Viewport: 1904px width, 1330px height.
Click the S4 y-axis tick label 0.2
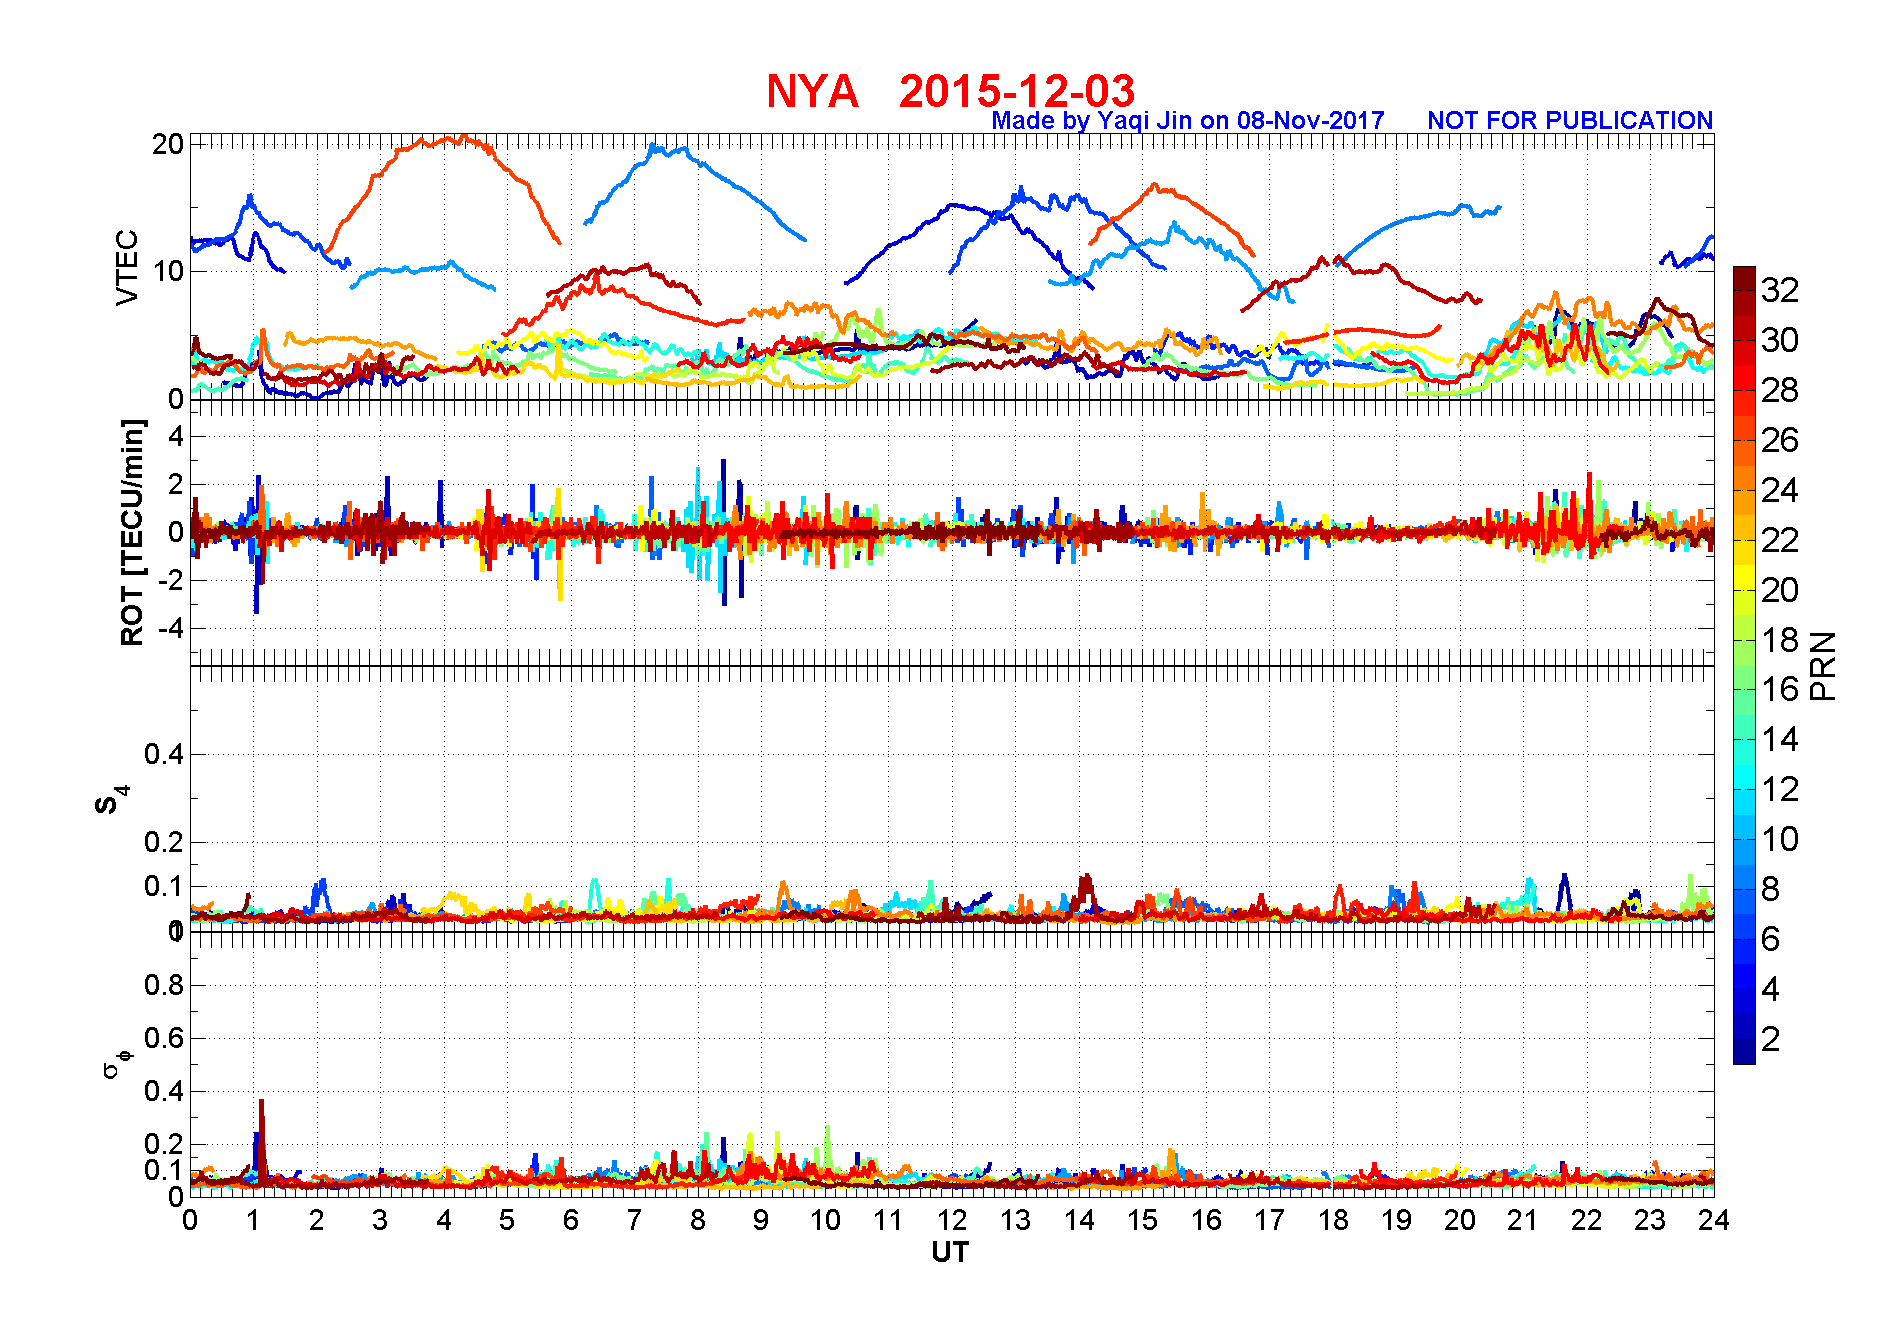tap(164, 842)
